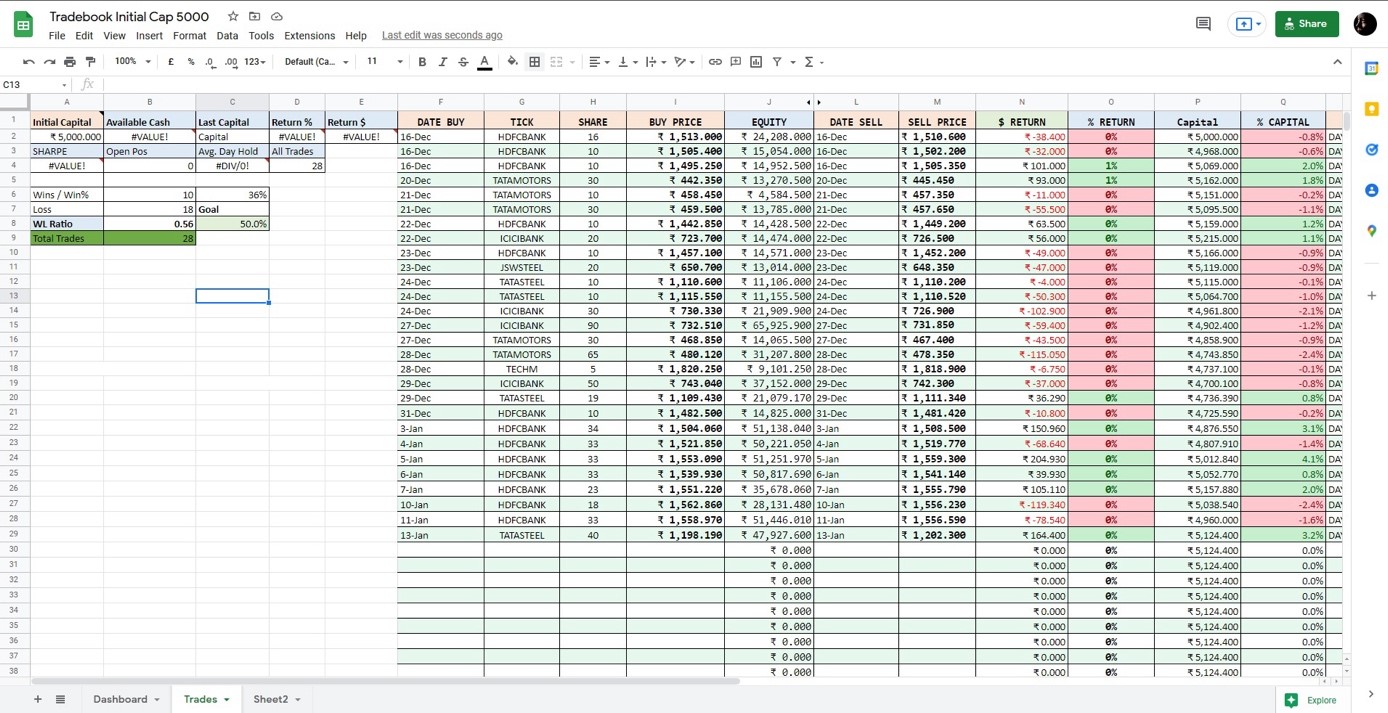
Task: Redo the last action
Action: tap(49, 62)
